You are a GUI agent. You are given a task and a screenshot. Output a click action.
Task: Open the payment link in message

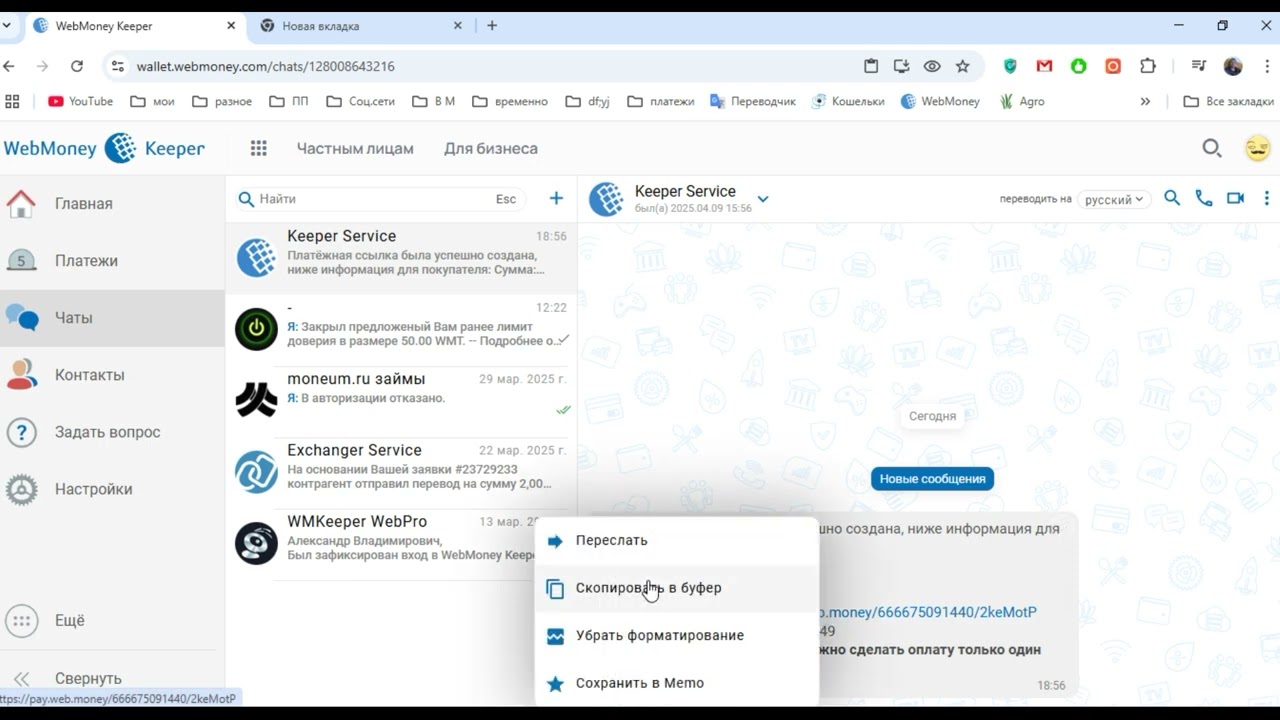[928, 612]
